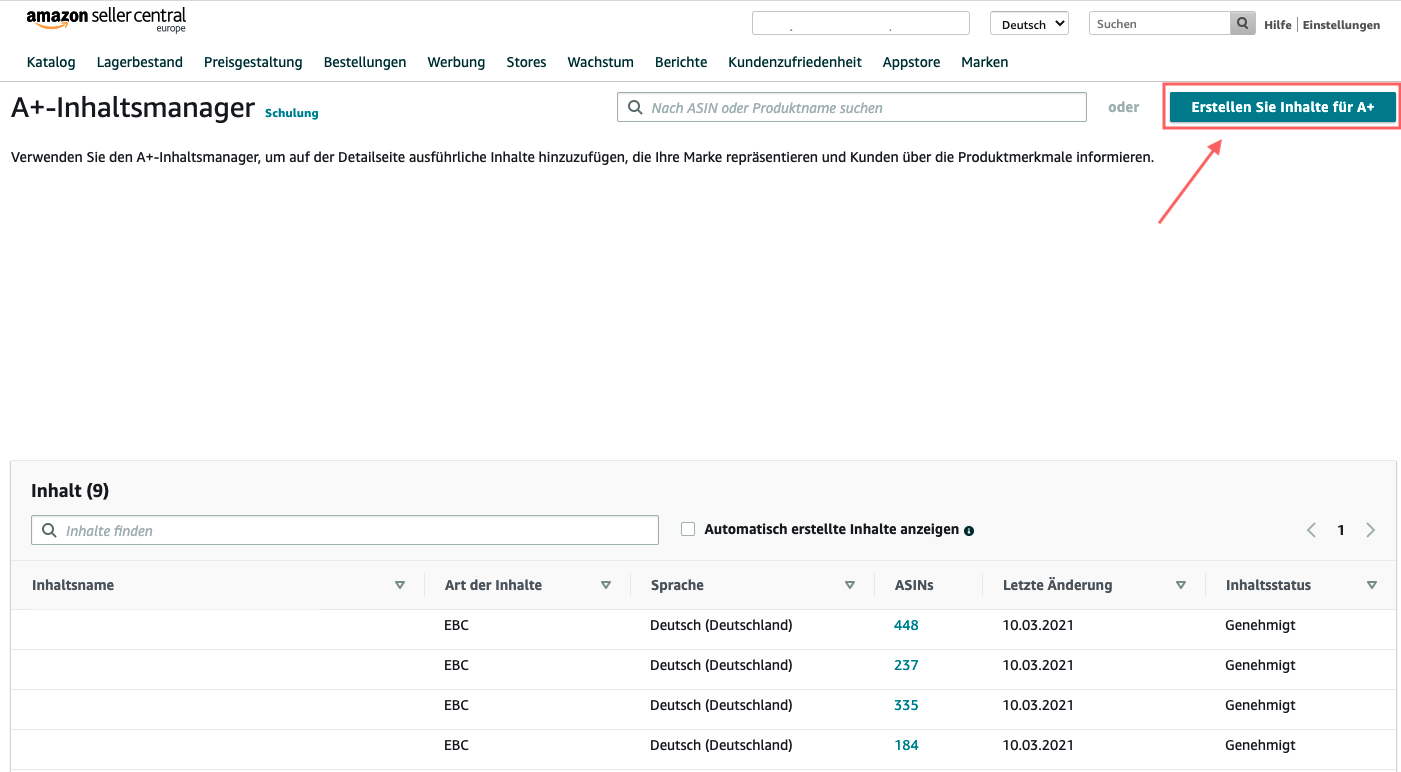
Task: Click the magnifier search button in header
Action: 1242,24
